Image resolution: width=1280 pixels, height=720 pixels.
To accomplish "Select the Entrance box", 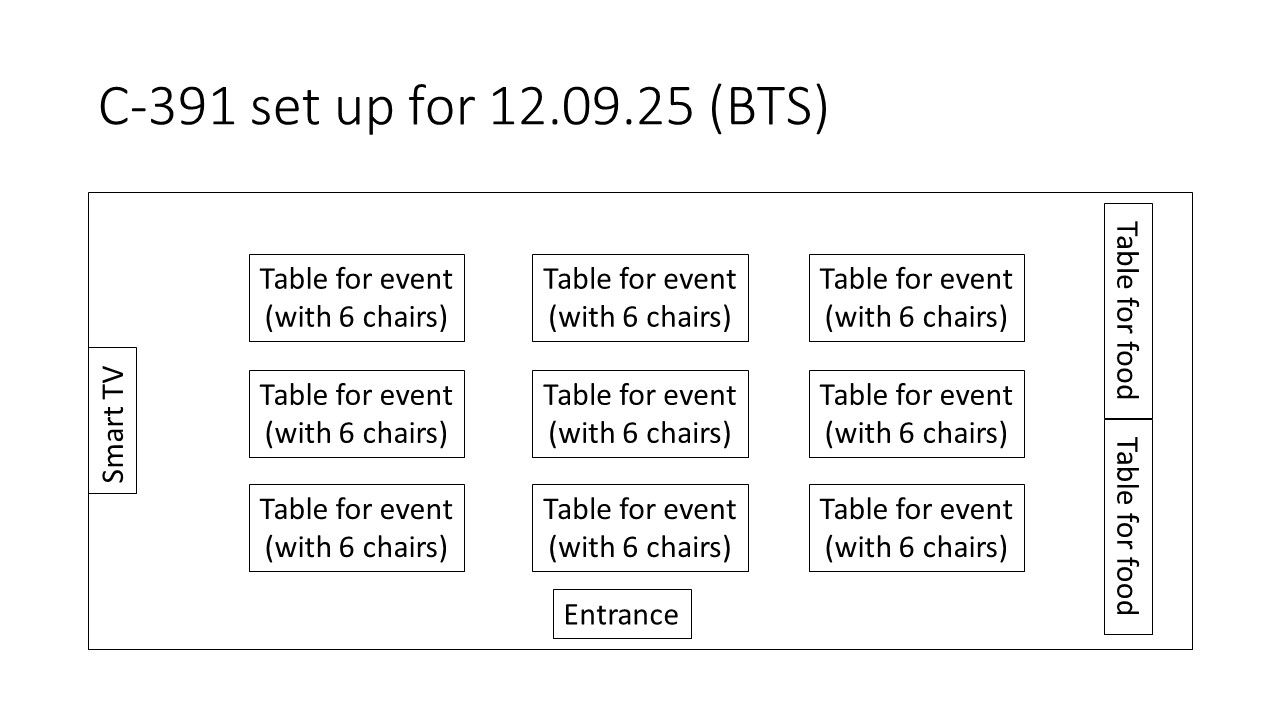I will [621, 614].
